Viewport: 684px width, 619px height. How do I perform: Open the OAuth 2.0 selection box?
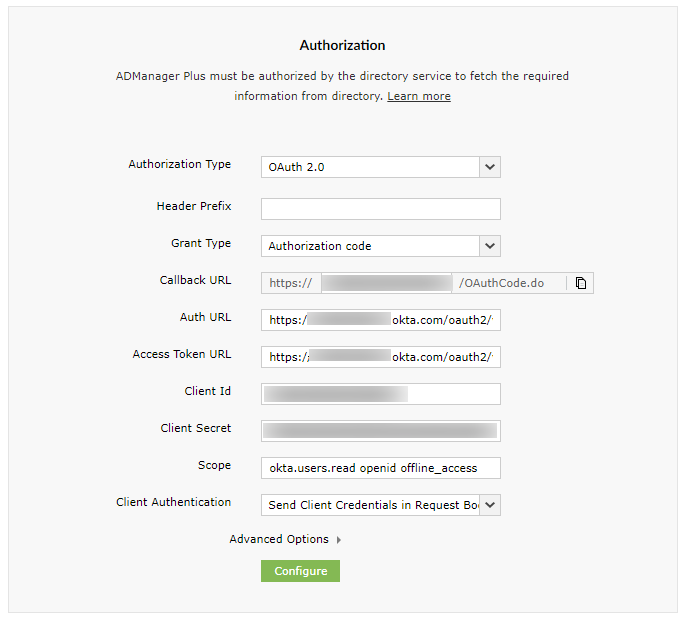point(370,167)
